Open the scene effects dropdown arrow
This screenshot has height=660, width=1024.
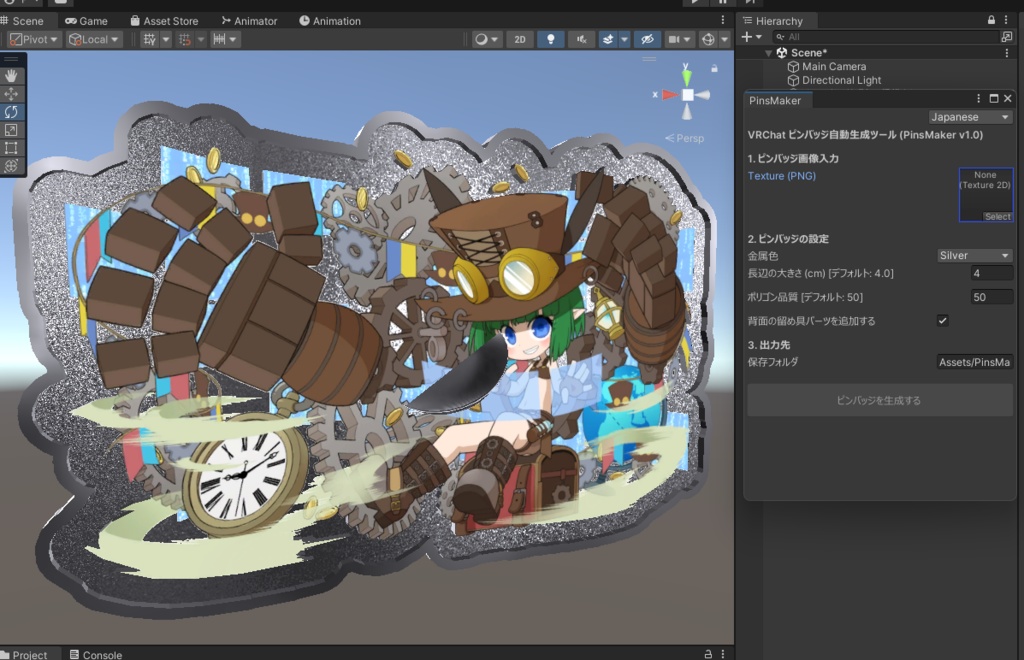coord(624,39)
